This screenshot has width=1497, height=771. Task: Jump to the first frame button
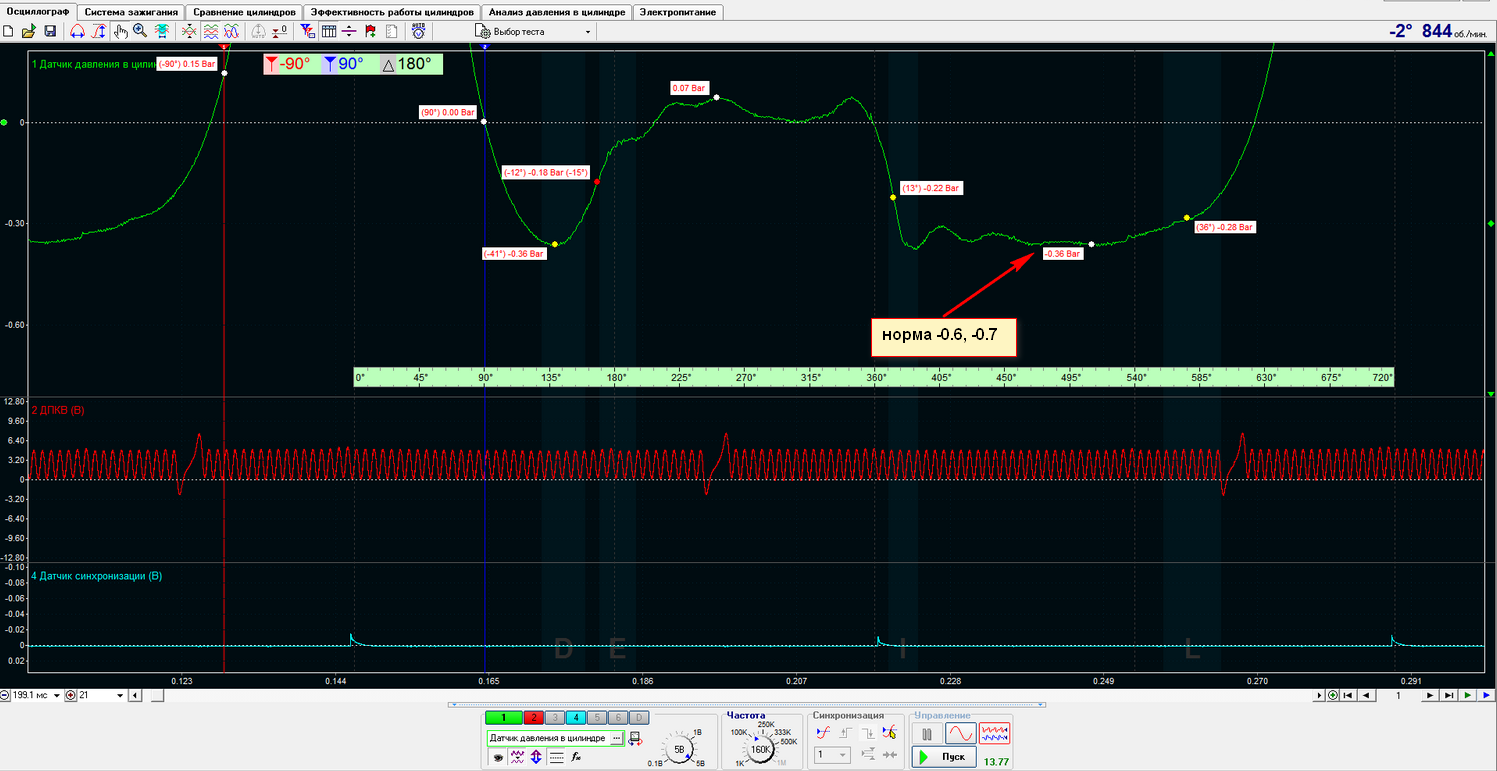pos(1348,695)
